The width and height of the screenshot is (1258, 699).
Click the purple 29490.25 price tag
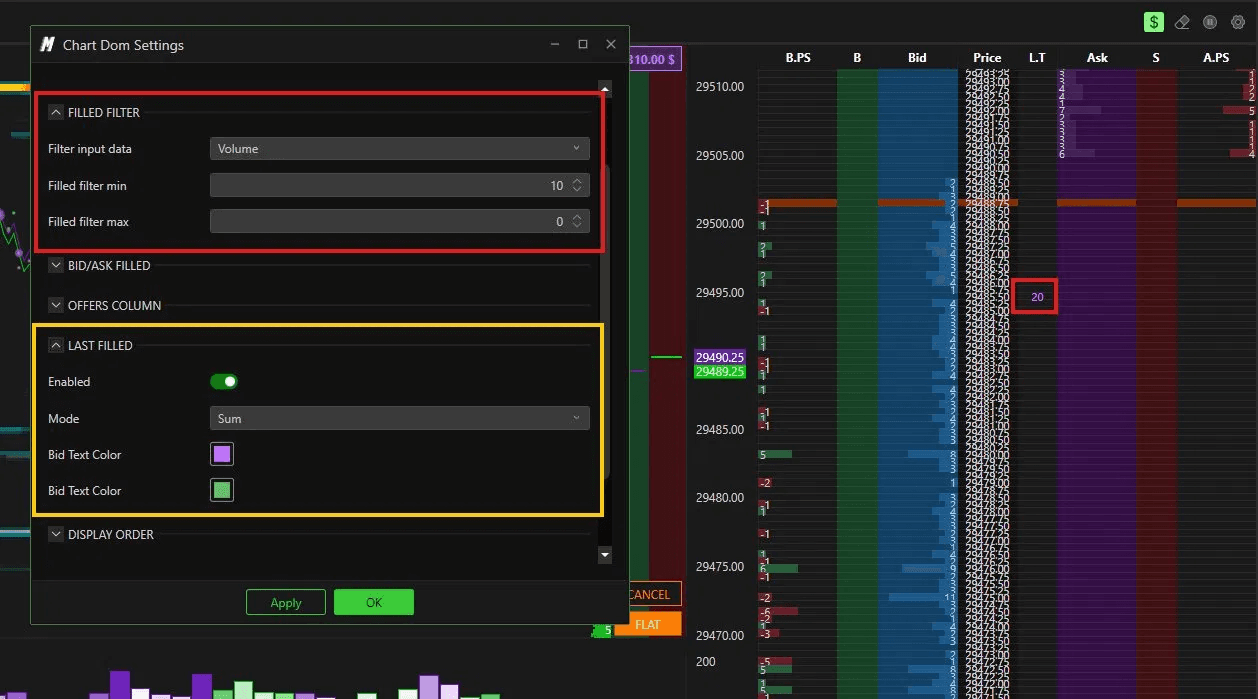coord(720,357)
